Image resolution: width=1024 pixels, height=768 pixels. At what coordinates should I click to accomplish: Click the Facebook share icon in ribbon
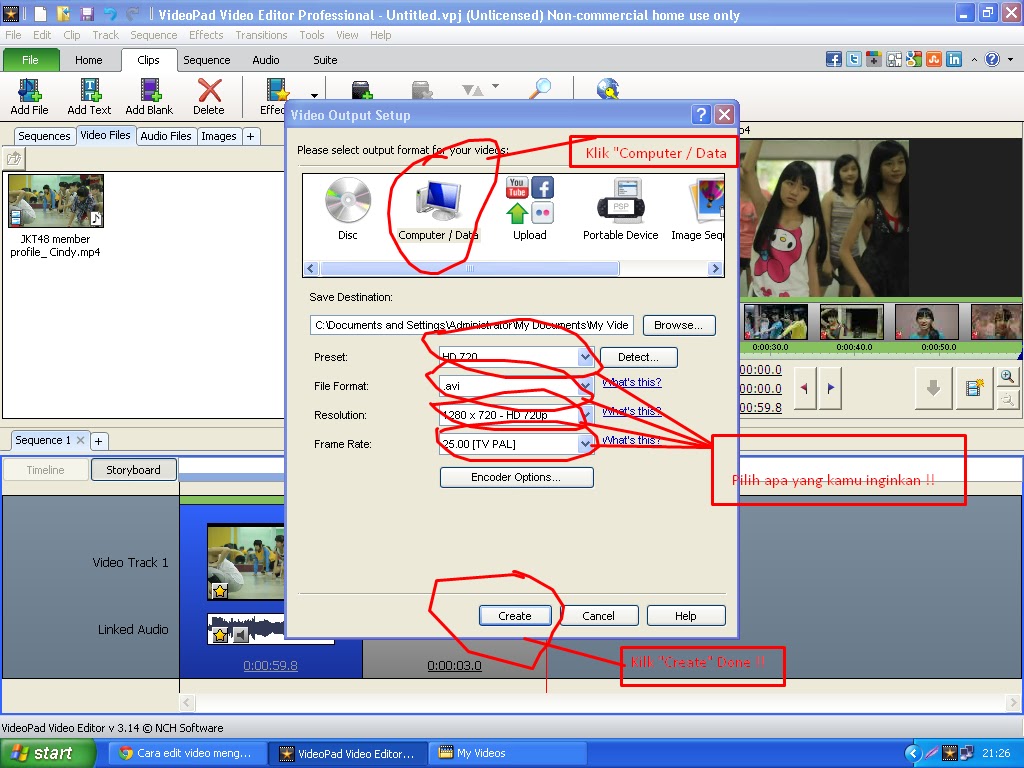click(833, 59)
